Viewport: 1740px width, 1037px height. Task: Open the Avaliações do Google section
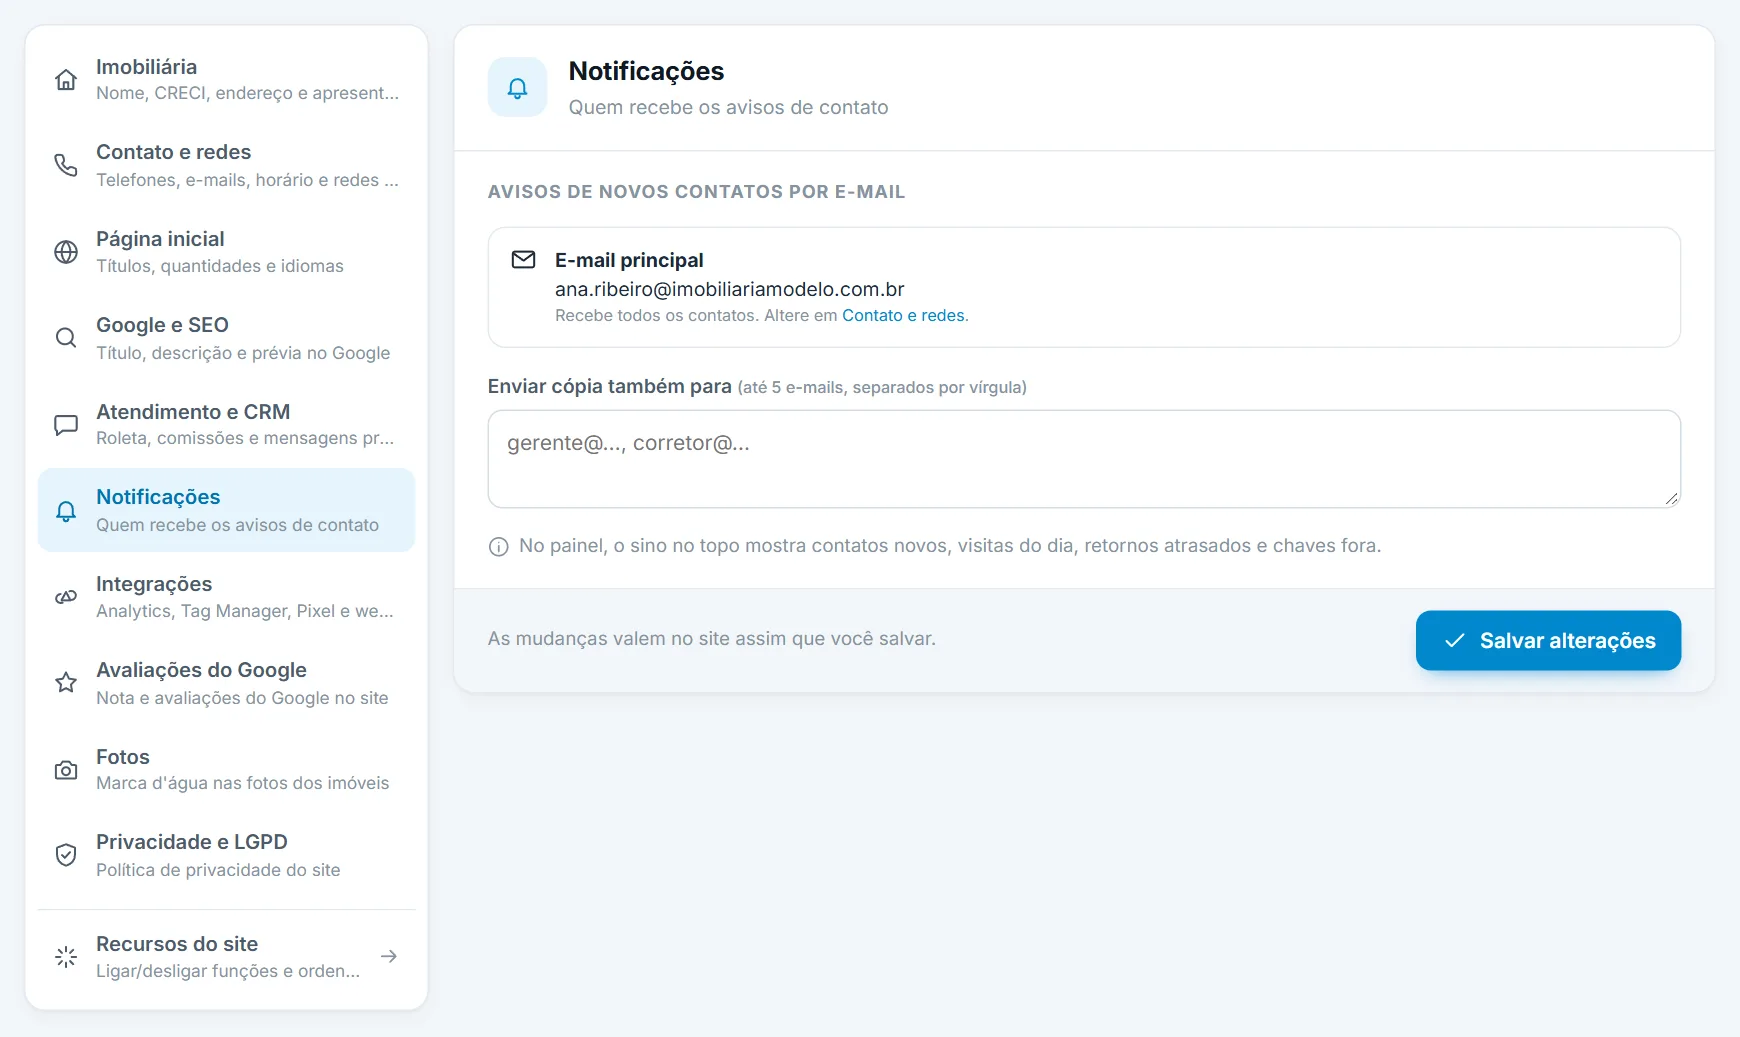[226, 683]
